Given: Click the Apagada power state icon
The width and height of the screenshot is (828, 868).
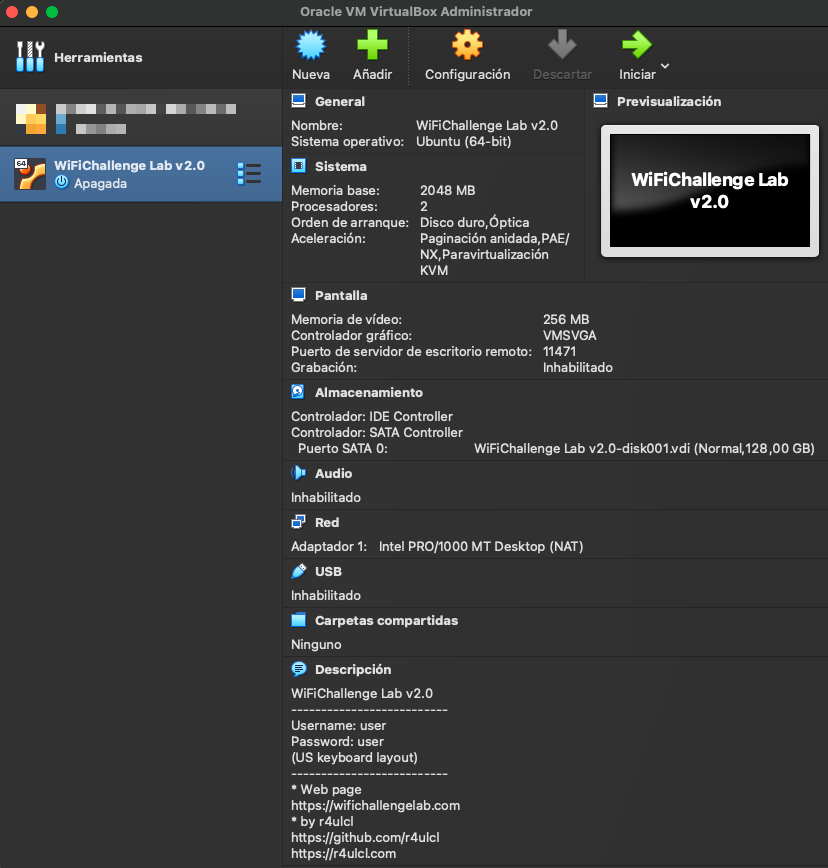Looking at the screenshot, I should [x=61, y=183].
